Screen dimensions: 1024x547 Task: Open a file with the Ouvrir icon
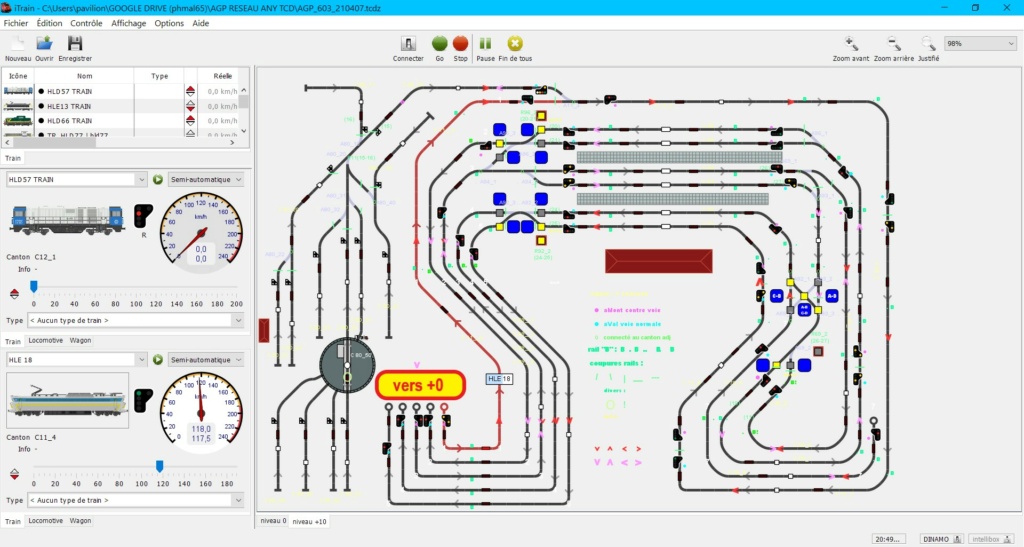pyautogui.click(x=44, y=44)
